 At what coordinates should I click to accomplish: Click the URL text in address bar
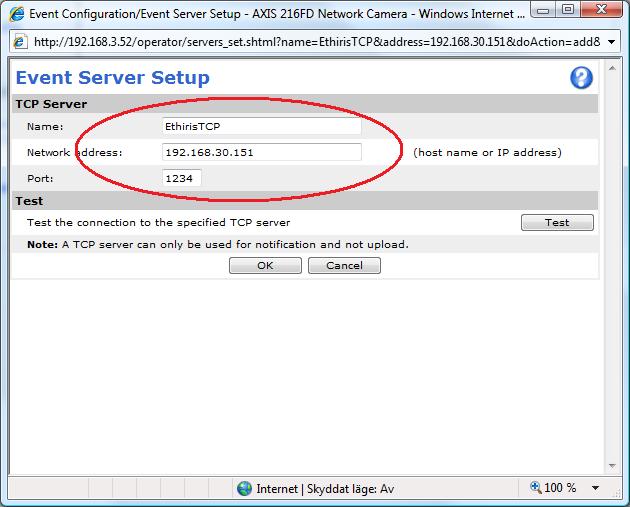click(x=317, y=42)
